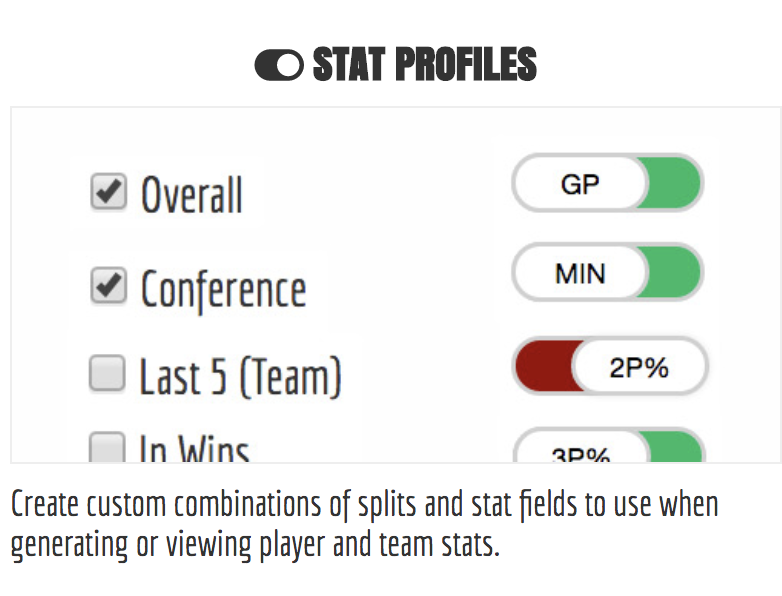782x596 pixels.
Task: Click the Conference label text
Action: (223, 290)
